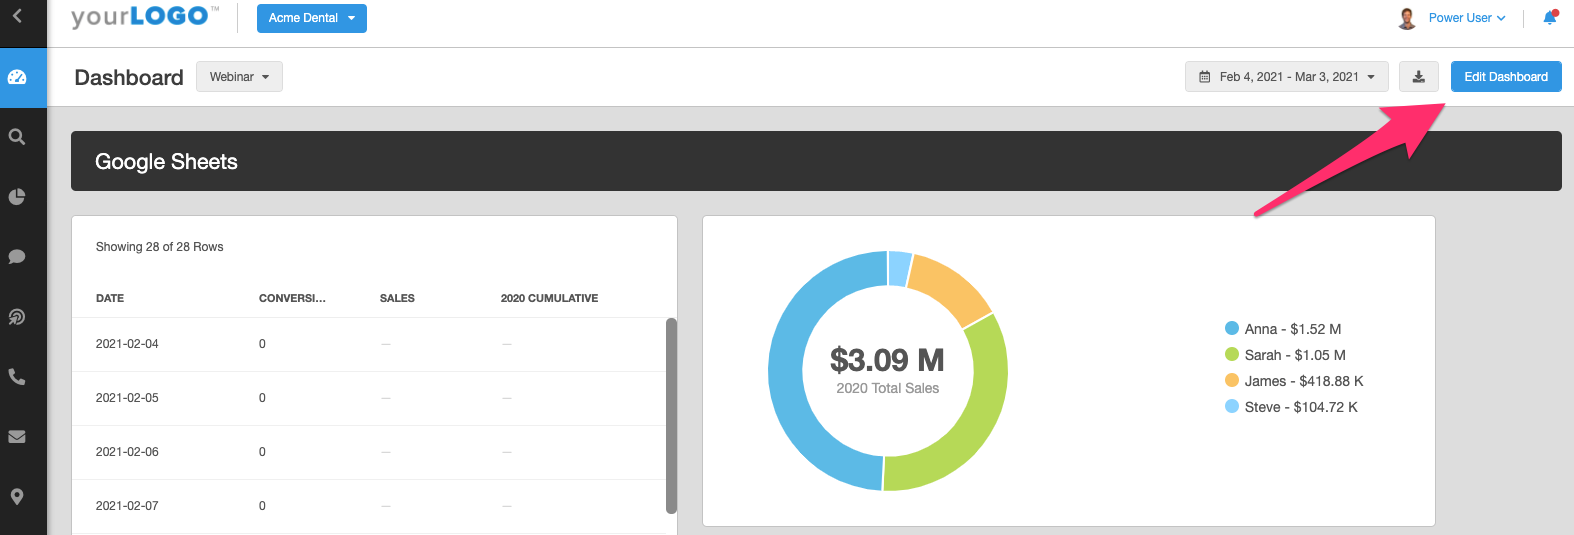
Task: Click the Steve - $104.72 K legend label
Action: 1301,407
